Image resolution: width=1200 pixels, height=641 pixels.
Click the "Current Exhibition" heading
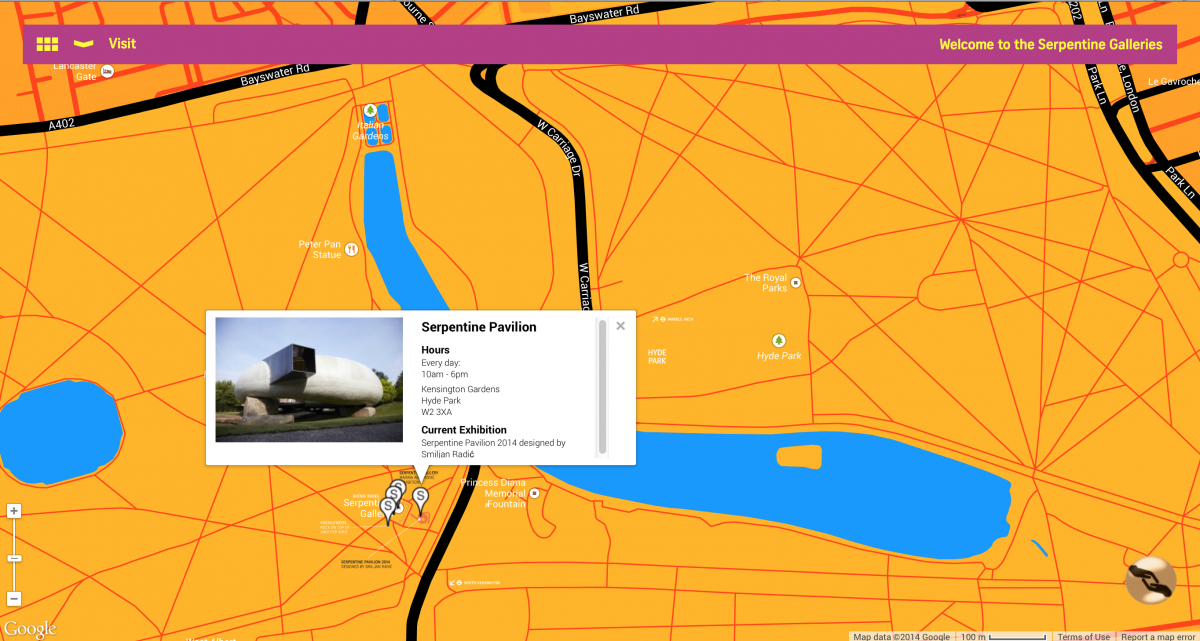[464, 430]
